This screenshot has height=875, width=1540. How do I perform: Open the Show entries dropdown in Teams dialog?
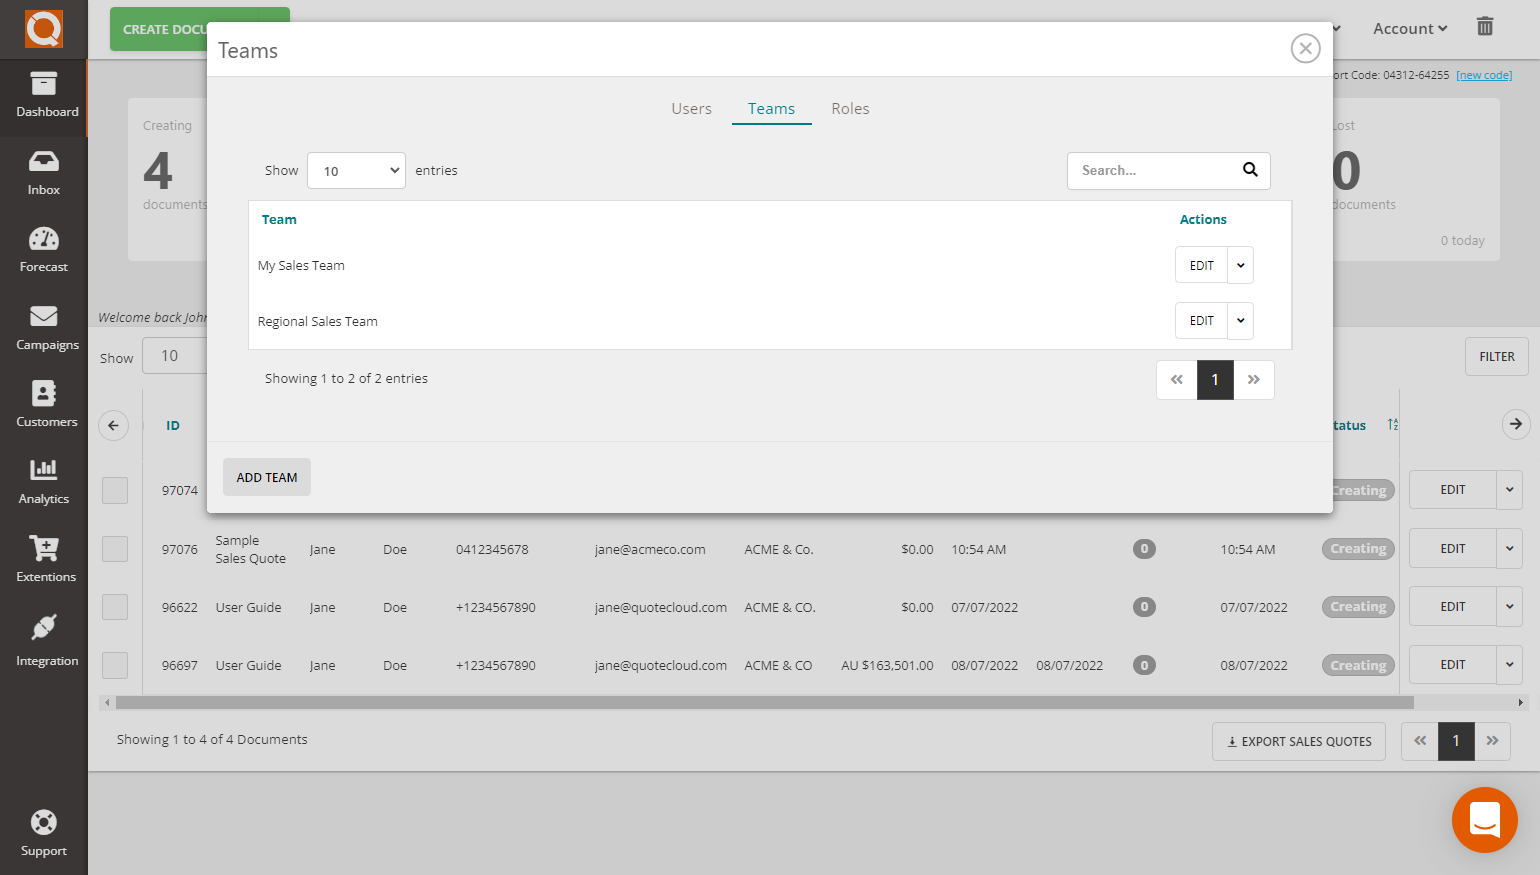356,170
